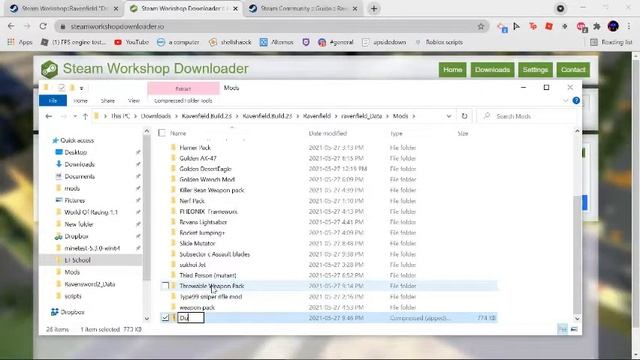Select the Golden AK-47 folder
This screenshot has height=360, width=640.
(198, 158)
